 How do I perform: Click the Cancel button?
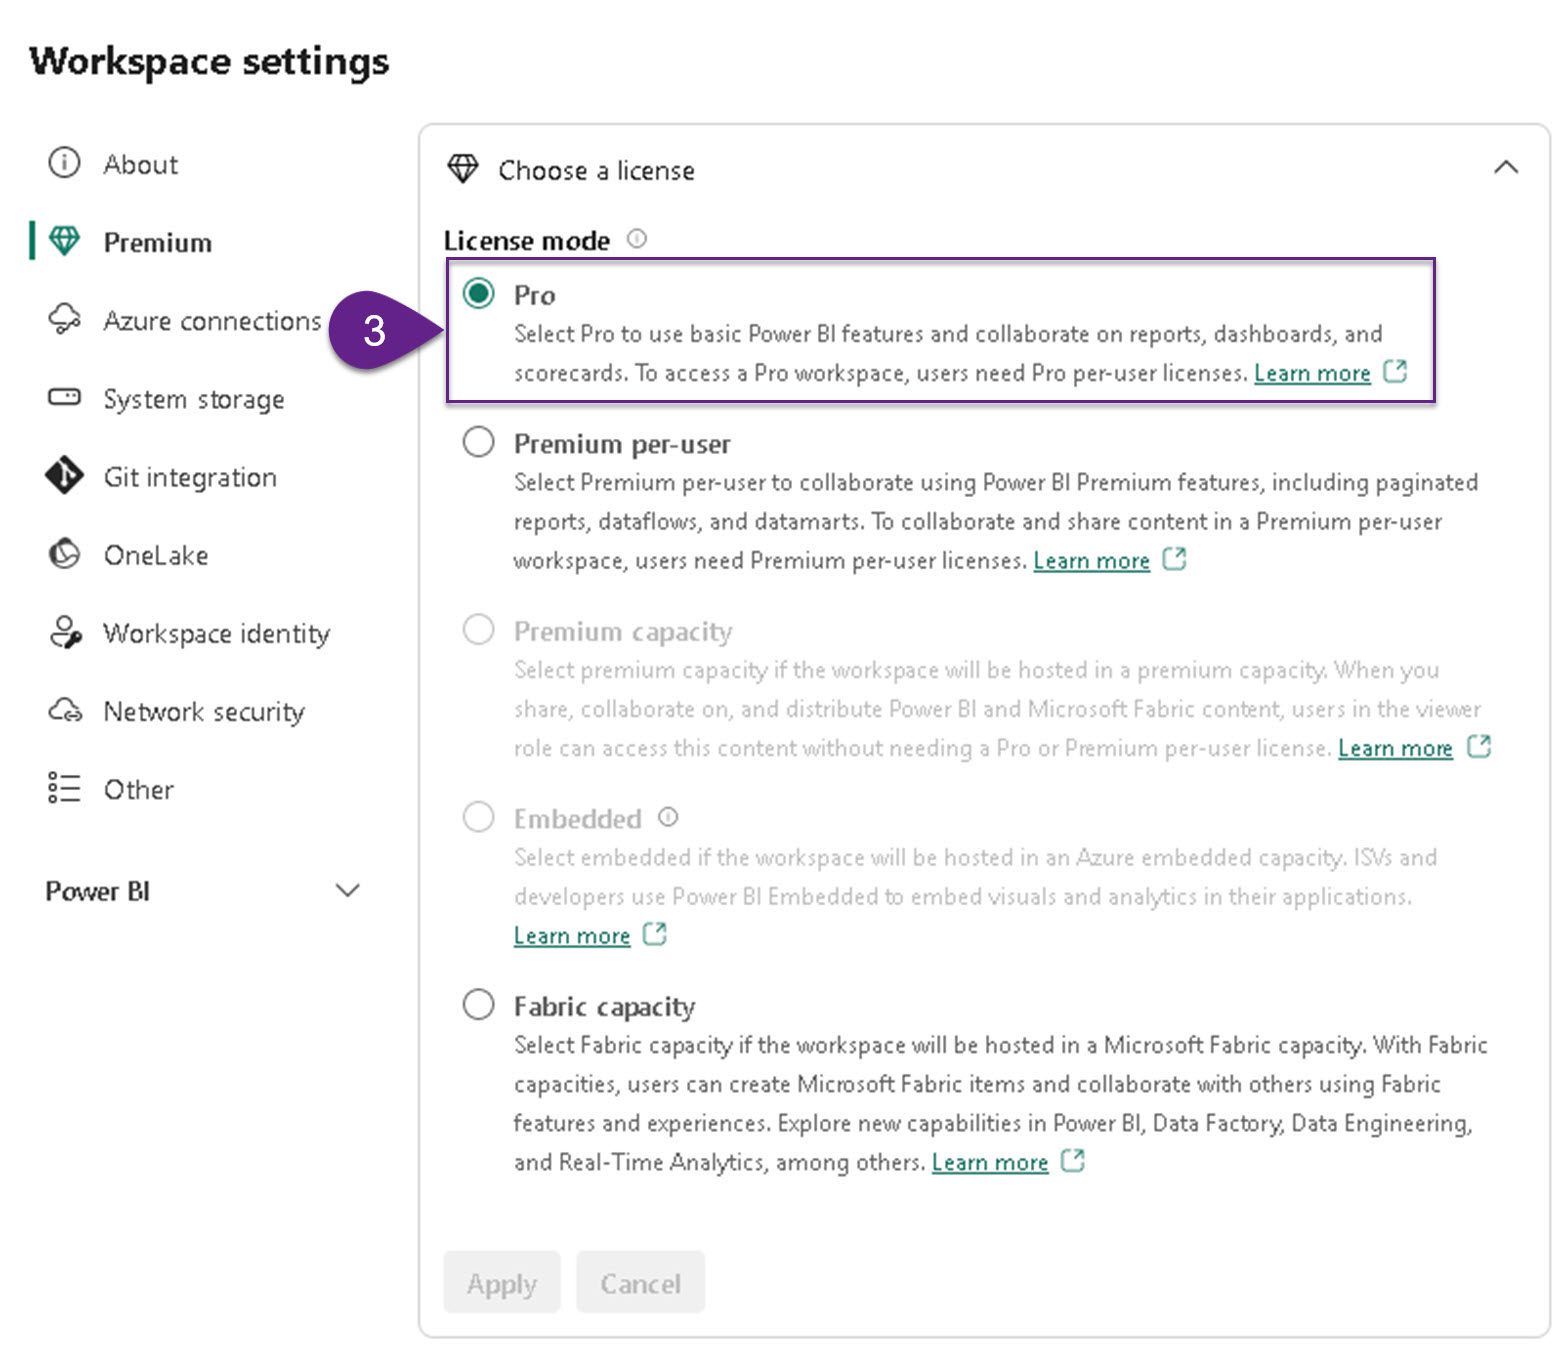tap(640, 1282)
